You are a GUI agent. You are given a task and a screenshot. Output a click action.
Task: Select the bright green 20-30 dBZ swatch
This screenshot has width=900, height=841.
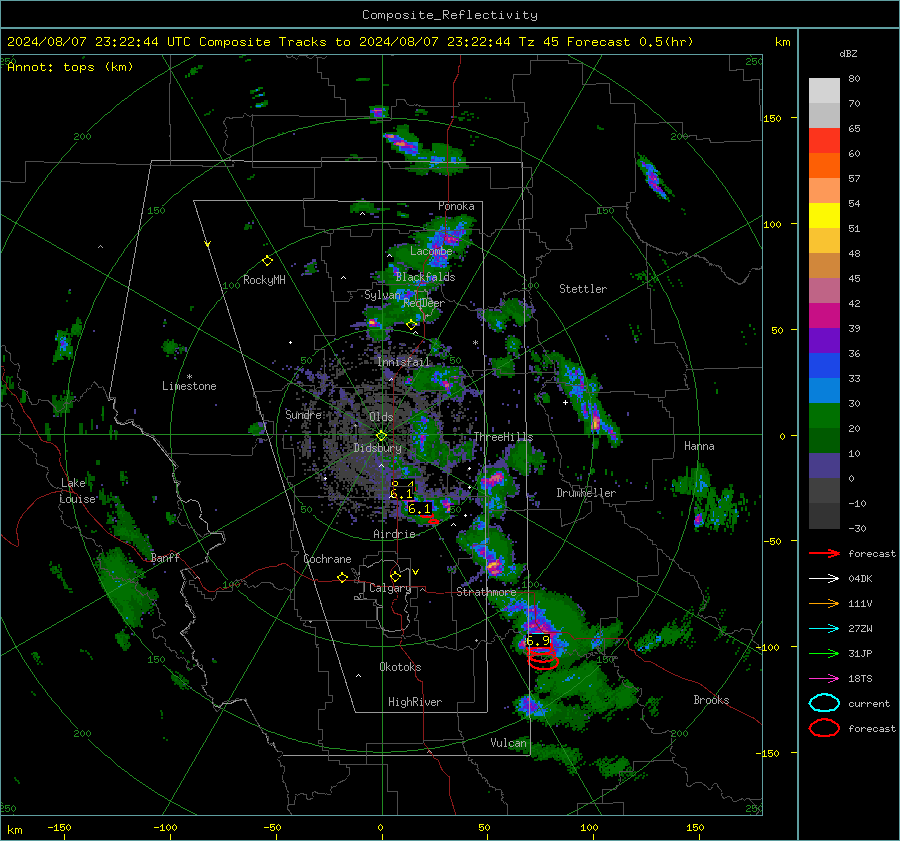[x=824, y=416]
